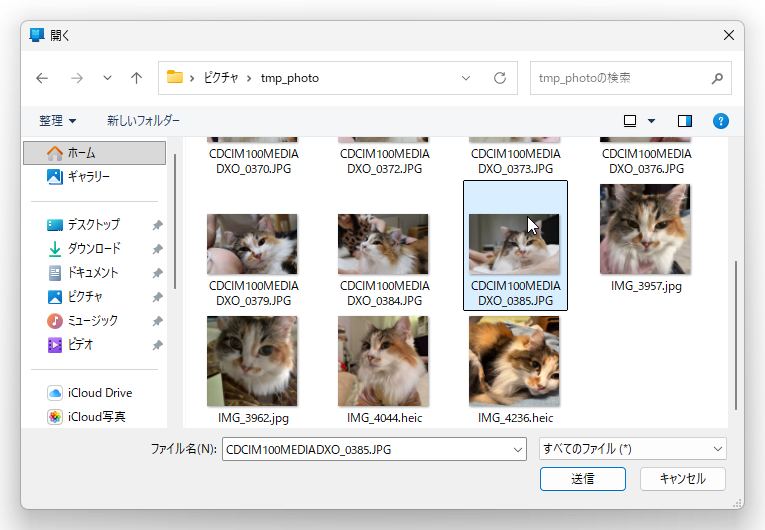Select the DXO_0384.JPG cat thumbnail

point(383,244)
